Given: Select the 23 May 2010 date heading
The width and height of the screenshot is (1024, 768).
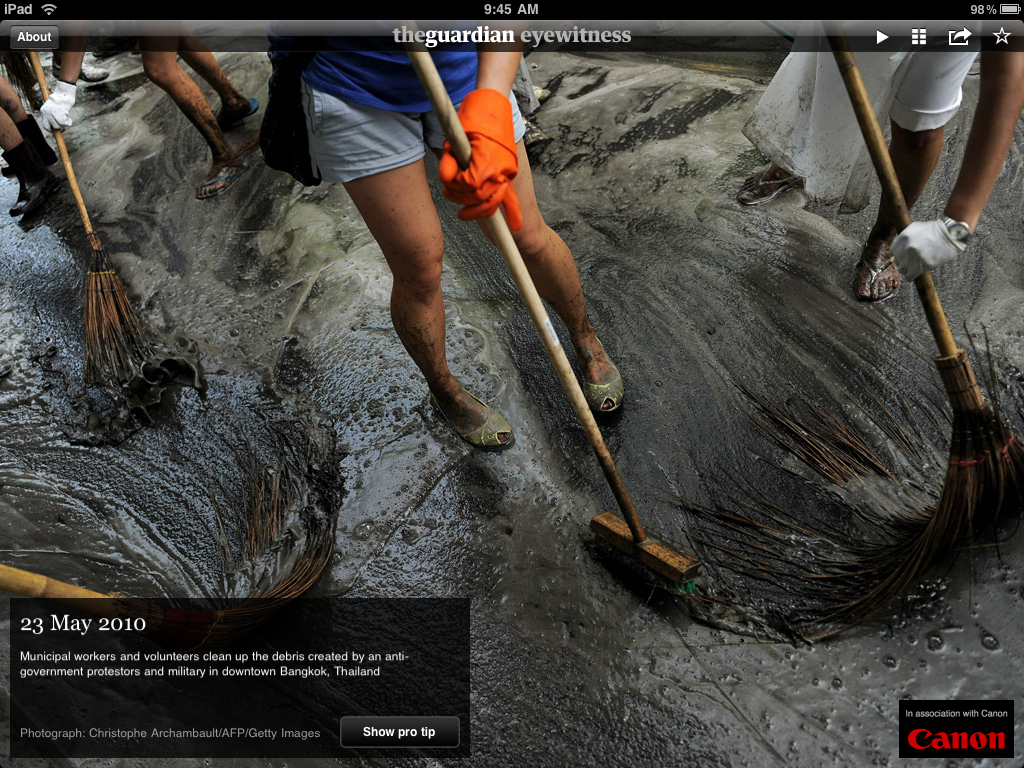Looking at the screenshot, I should click(x=83, y=624).
